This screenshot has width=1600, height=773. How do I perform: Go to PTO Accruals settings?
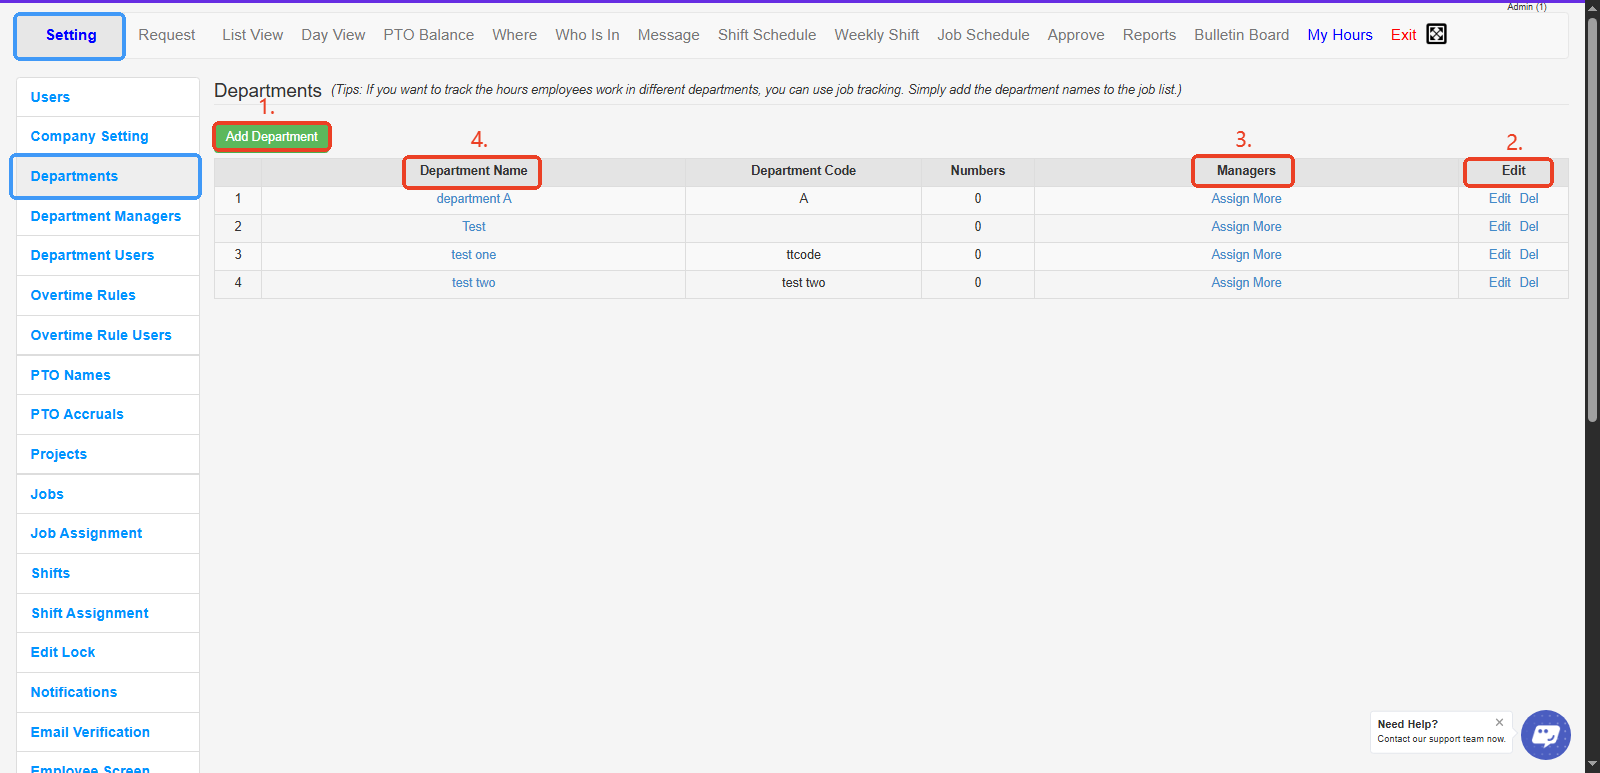coord(77,414)
